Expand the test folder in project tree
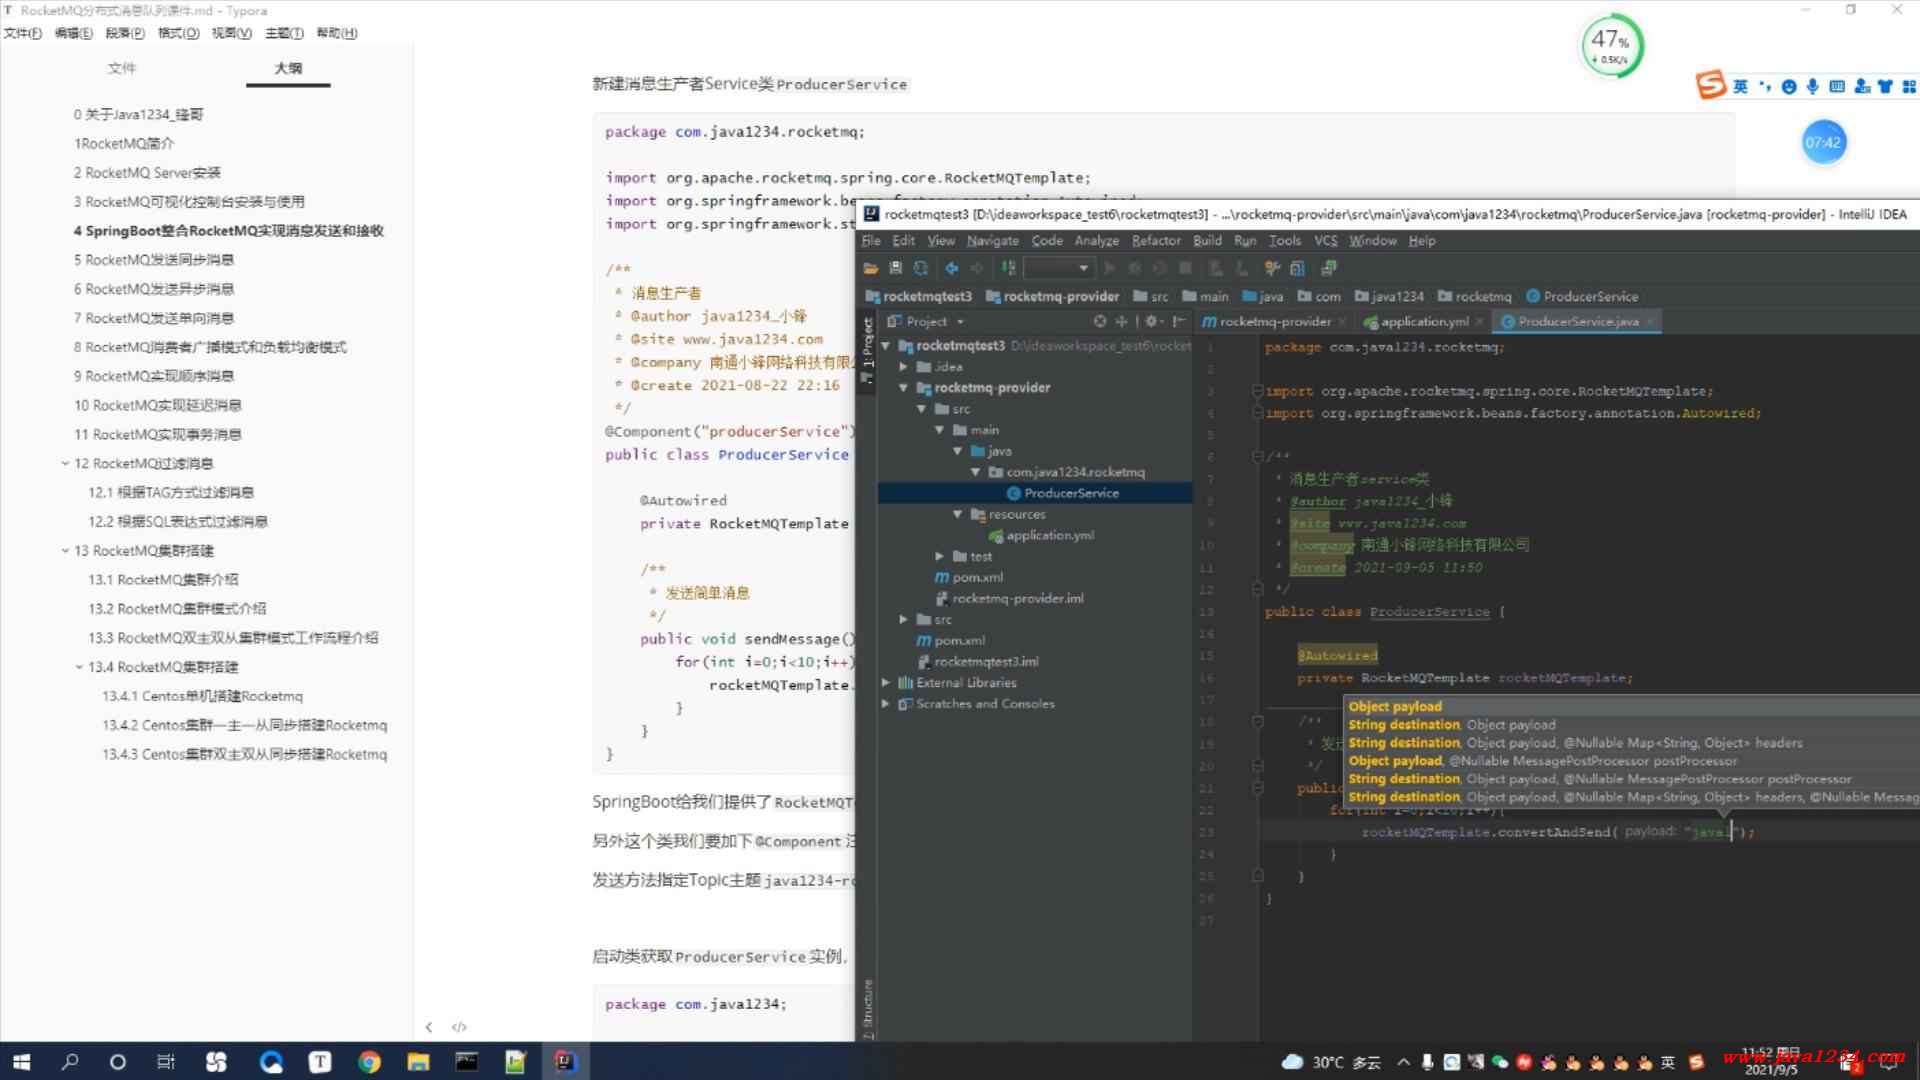 click(940, 555)
